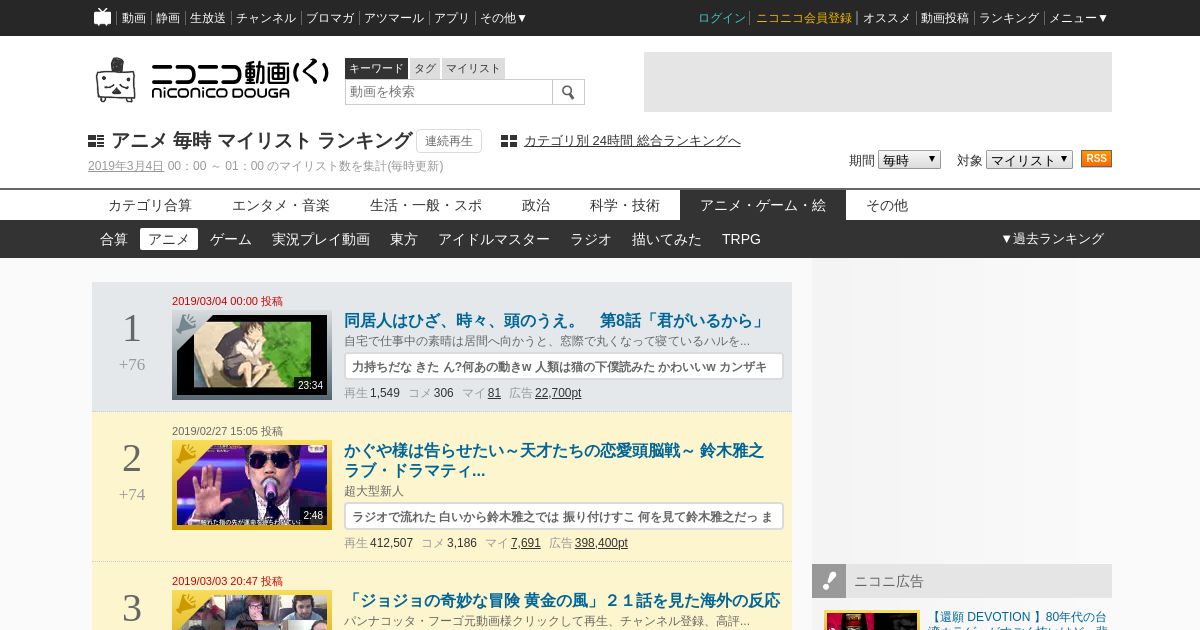Open カテゴリ別 24時間 総合ランキングへ link
Viewport: 1200px width, 630px height.
(632, 141)
